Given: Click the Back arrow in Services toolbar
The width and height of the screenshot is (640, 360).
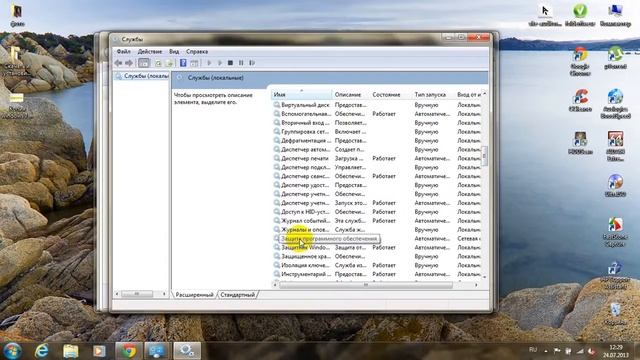Looking at the screenshot, I should point(118,63).
